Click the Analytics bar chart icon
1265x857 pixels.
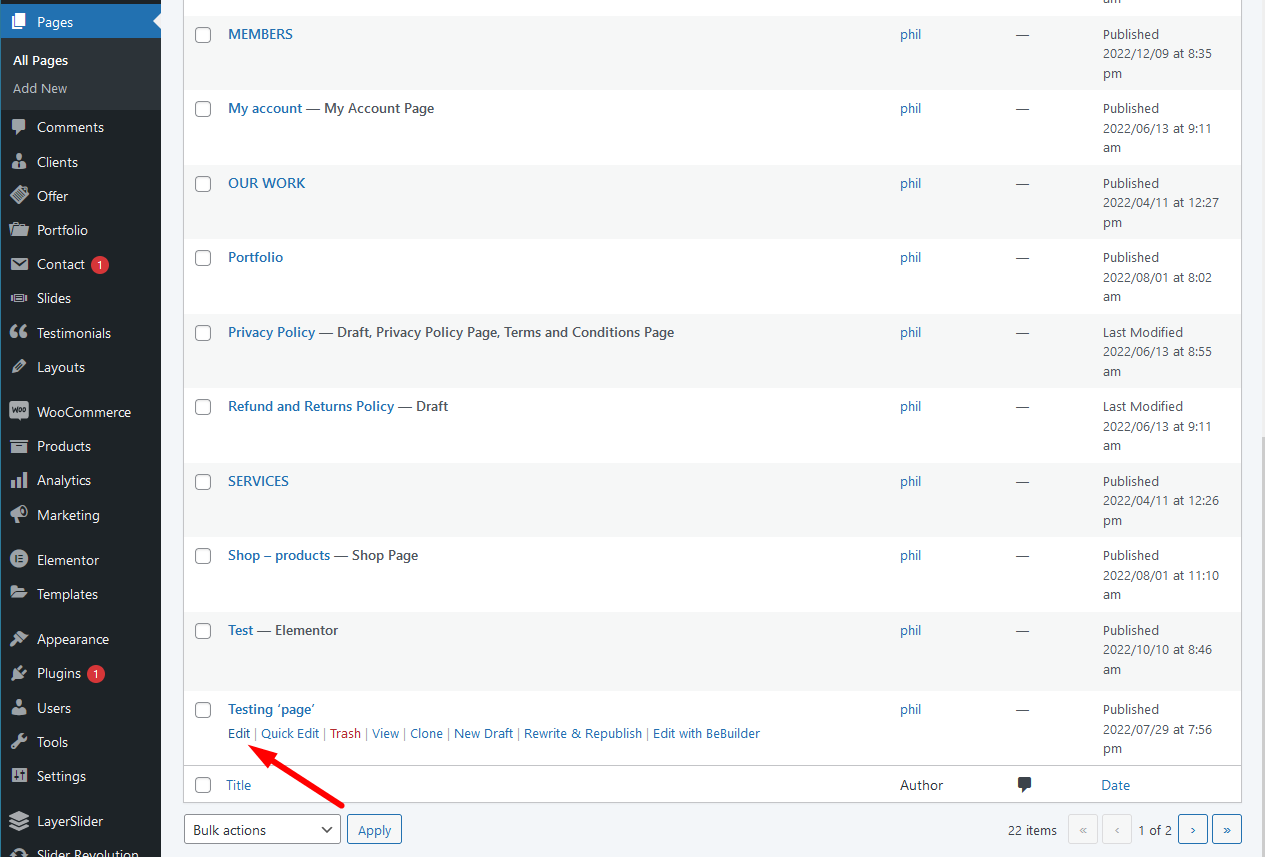(x=19, y=480)
